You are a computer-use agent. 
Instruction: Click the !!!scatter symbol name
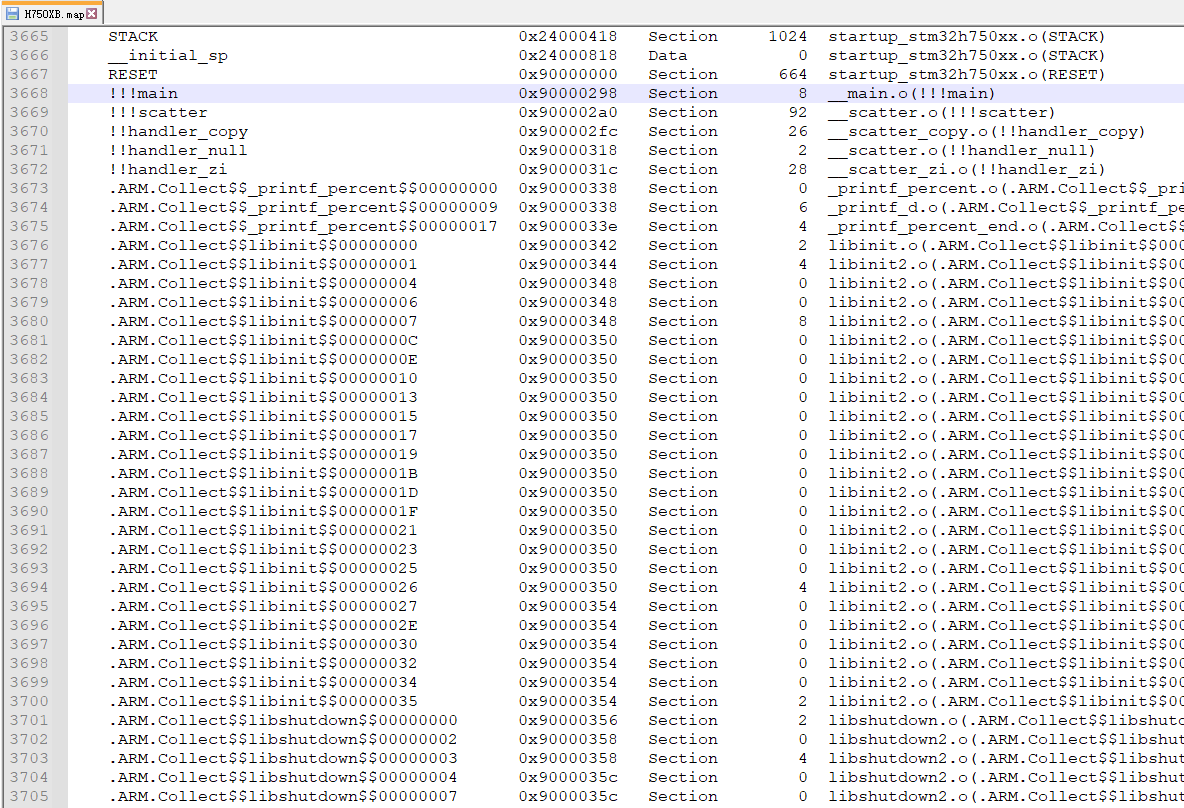click(158, 112)
